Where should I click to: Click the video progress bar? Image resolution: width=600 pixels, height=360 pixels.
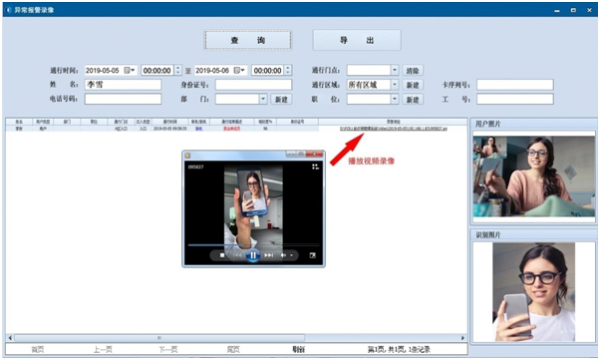(x=253, y=245)
